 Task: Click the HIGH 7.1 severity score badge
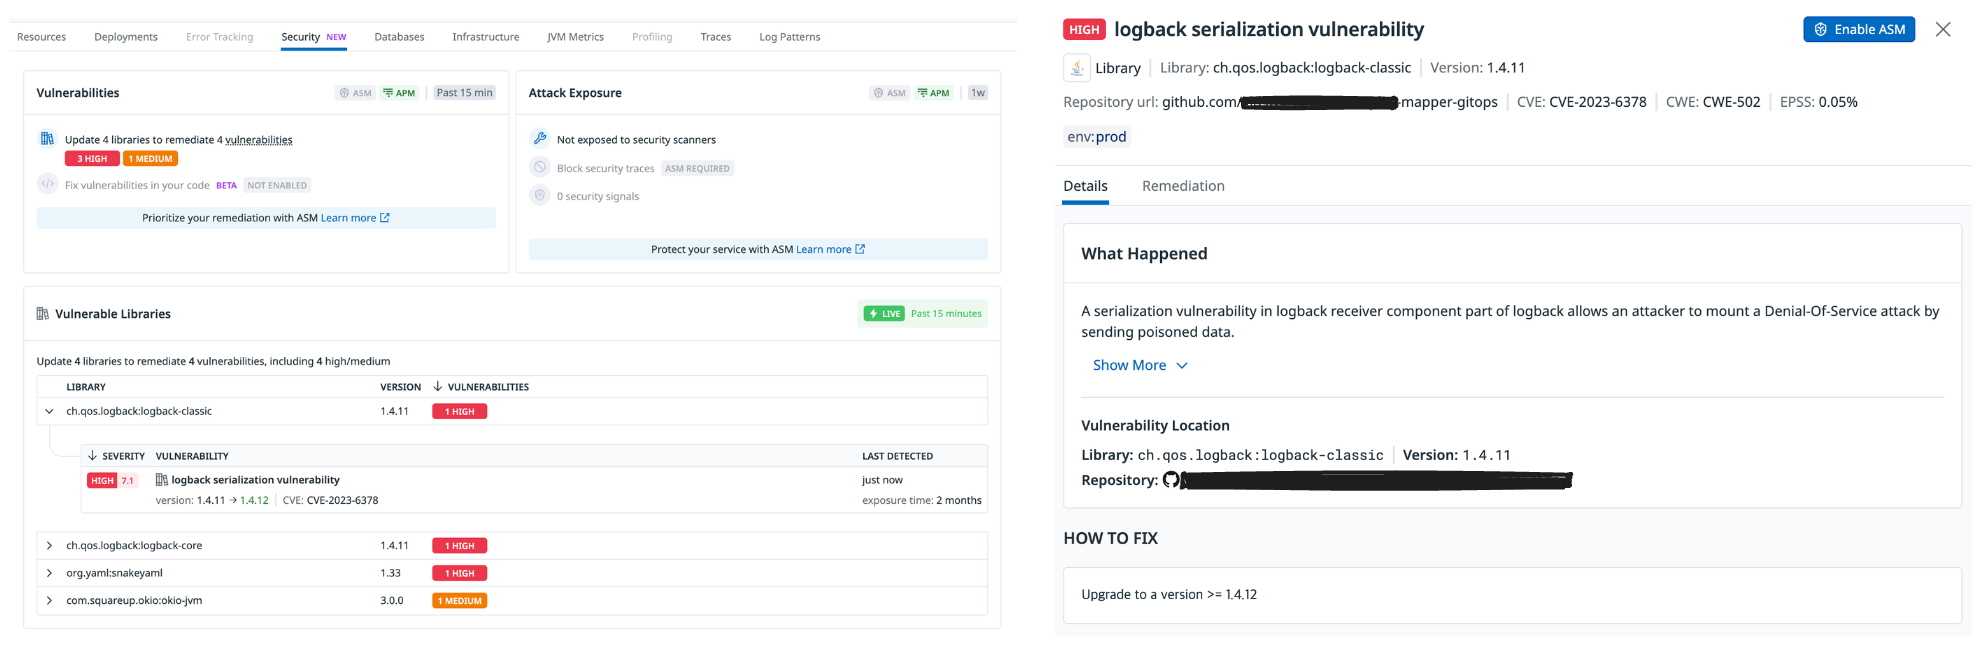pyautogui.click(x=111, y=480)
